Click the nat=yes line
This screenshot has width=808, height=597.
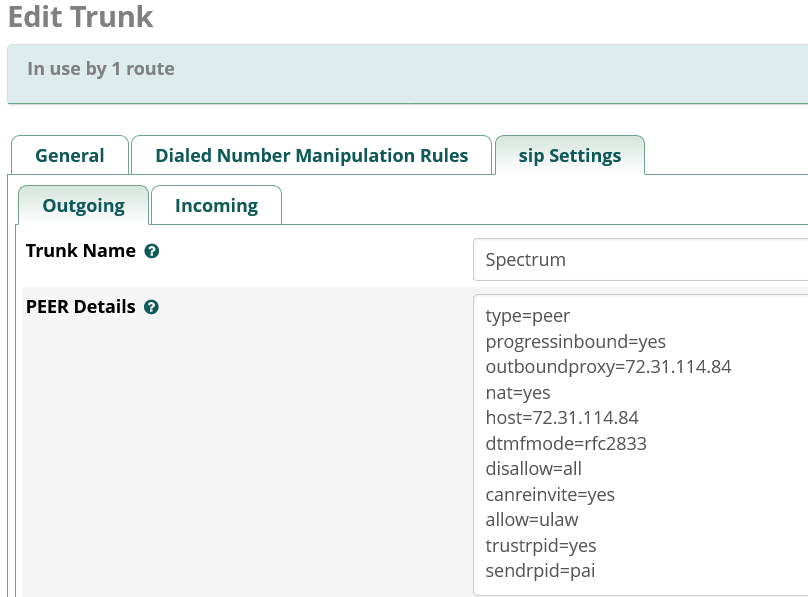[518, 393]
